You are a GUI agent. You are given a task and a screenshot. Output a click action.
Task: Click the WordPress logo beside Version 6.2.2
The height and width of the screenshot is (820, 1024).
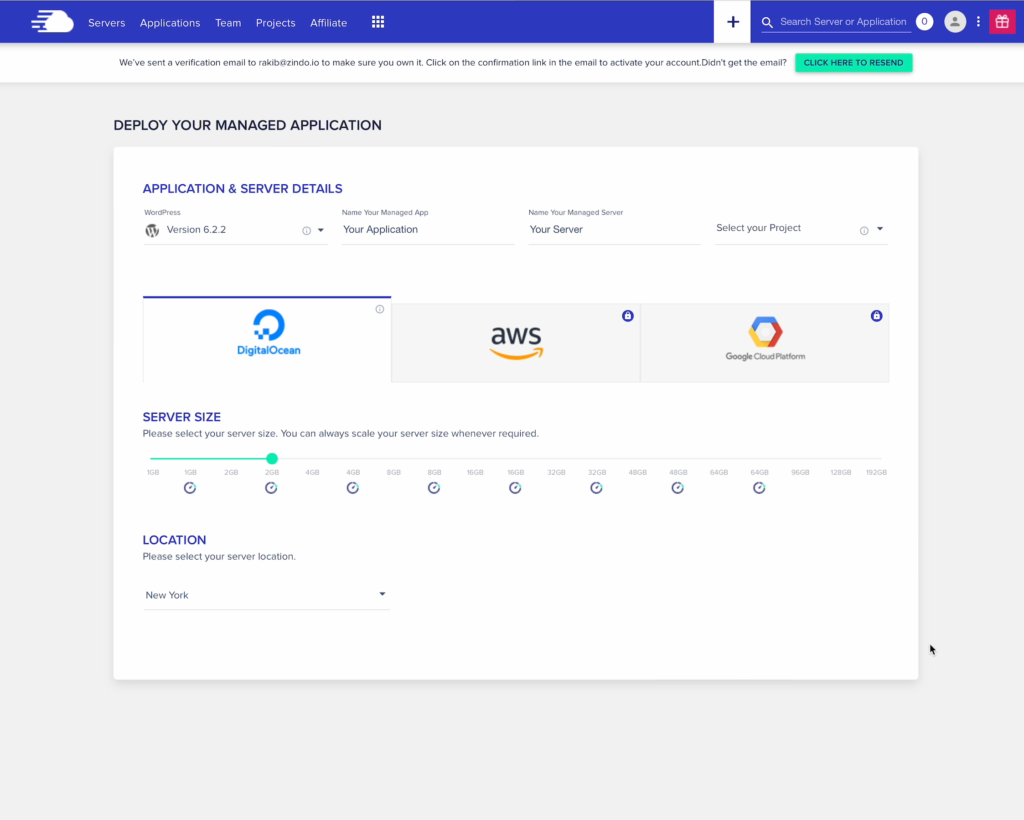click(152, 230)
